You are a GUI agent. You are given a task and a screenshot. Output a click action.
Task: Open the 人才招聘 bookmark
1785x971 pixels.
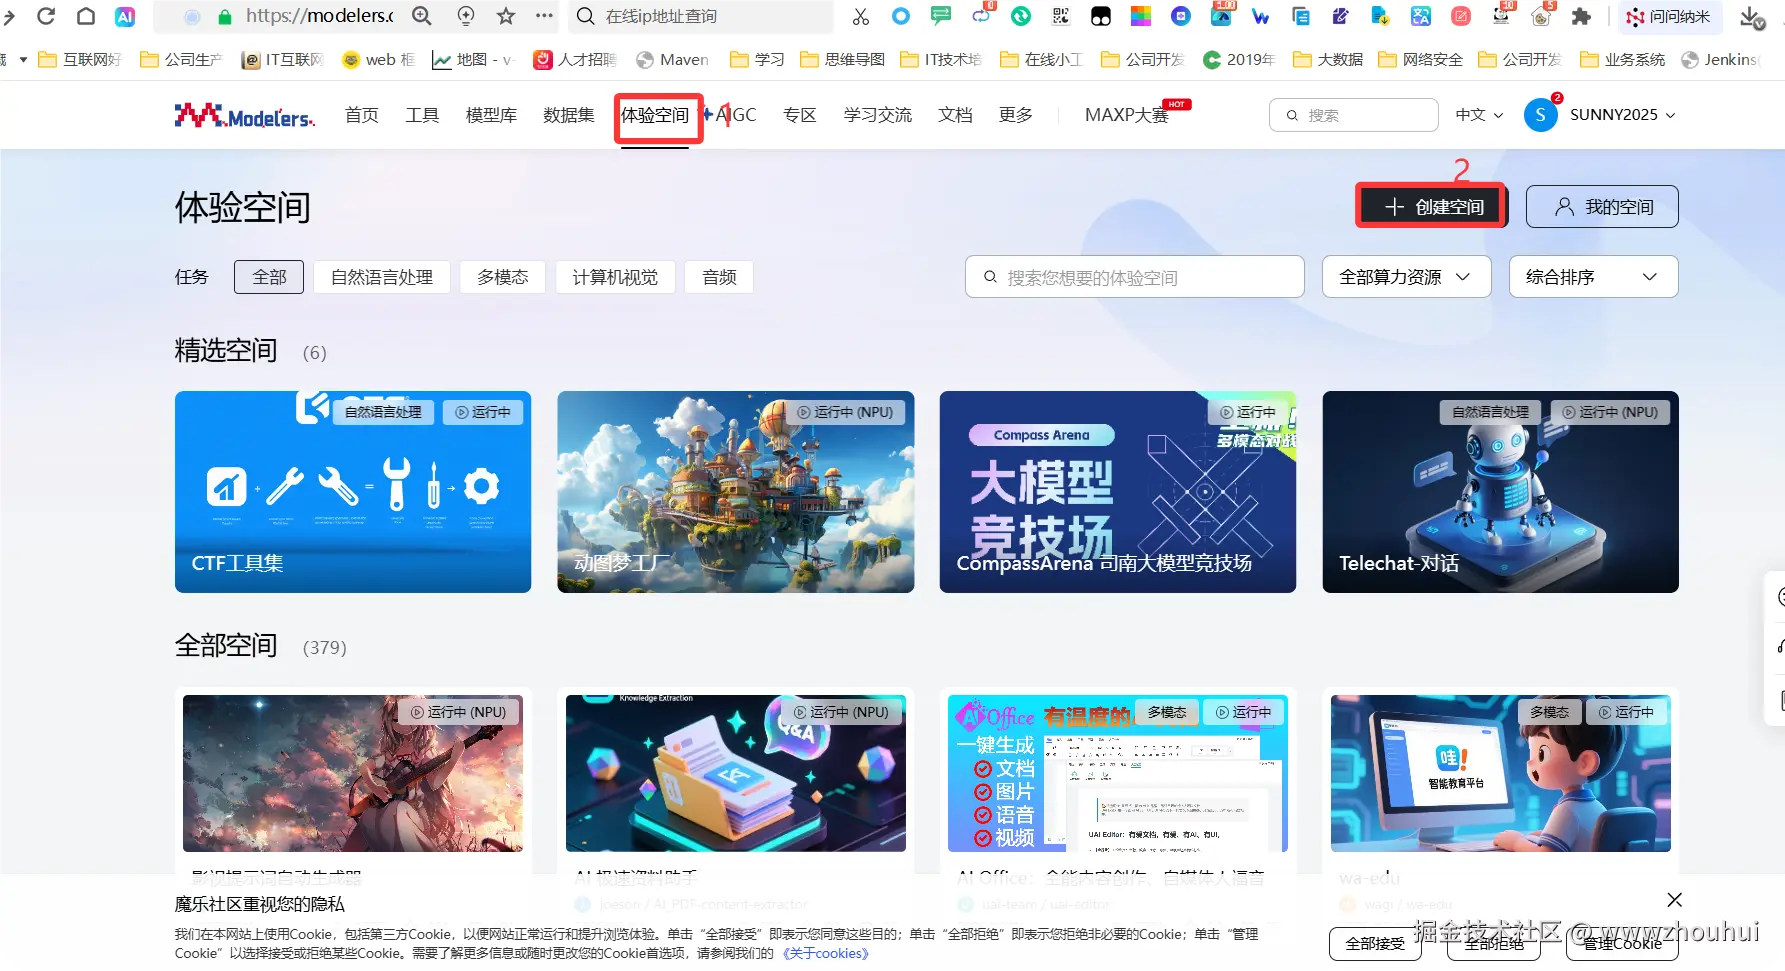coord(575,60)
